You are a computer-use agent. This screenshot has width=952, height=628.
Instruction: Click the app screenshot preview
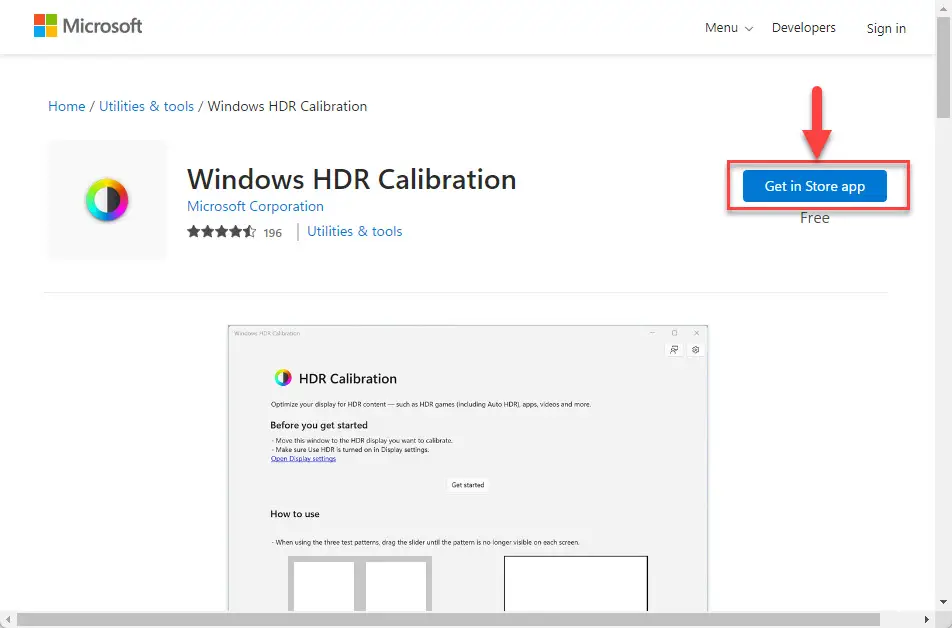[x=467, y=470]
